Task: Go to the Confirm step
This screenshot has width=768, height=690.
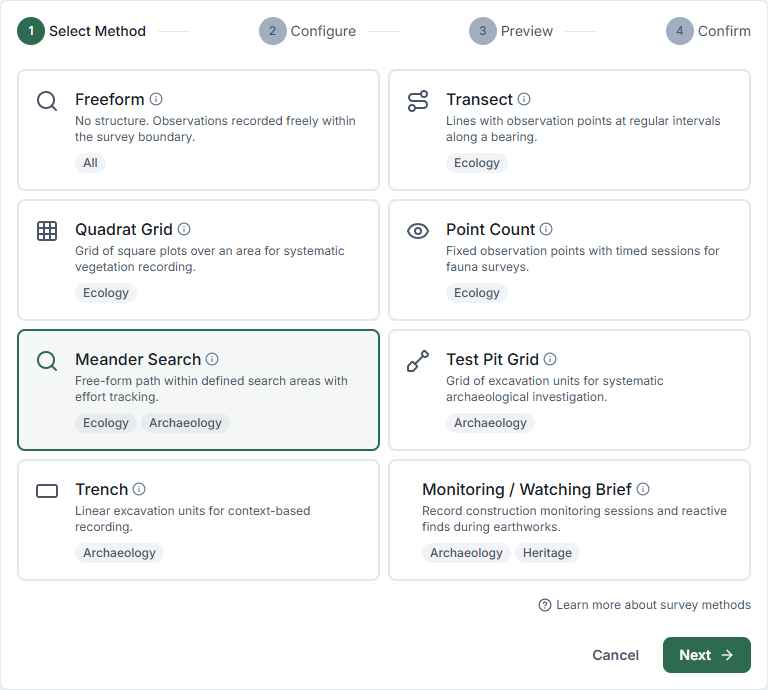Action: point(708,31)
